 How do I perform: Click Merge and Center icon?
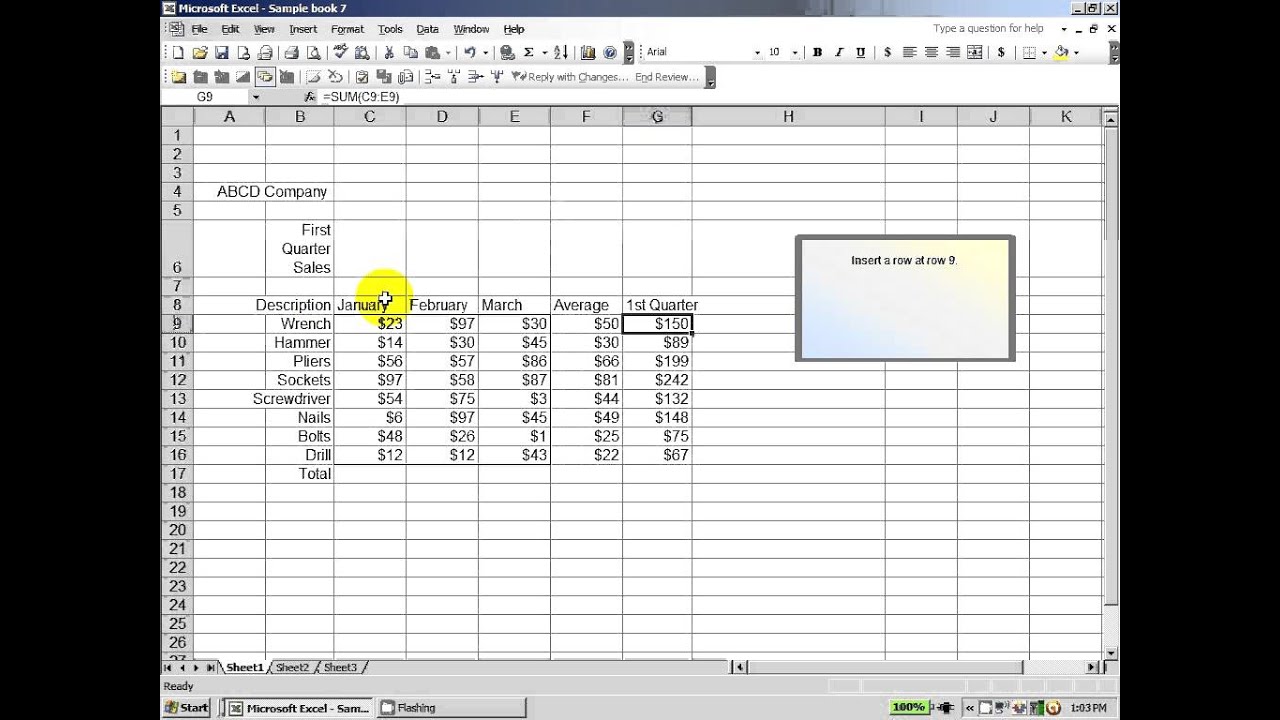975,52
